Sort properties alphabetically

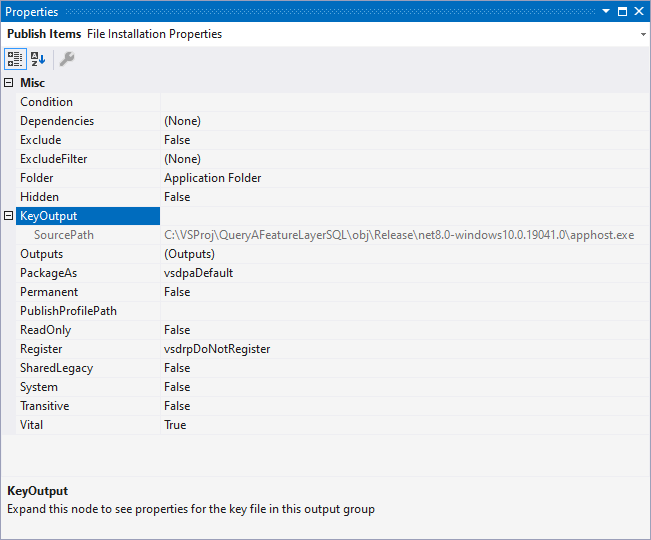point(38,59)
